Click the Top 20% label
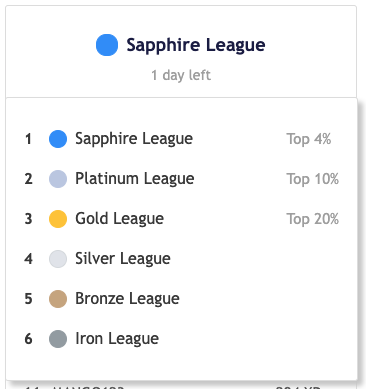The image size is (366, 389). click(x=313, y=219)
